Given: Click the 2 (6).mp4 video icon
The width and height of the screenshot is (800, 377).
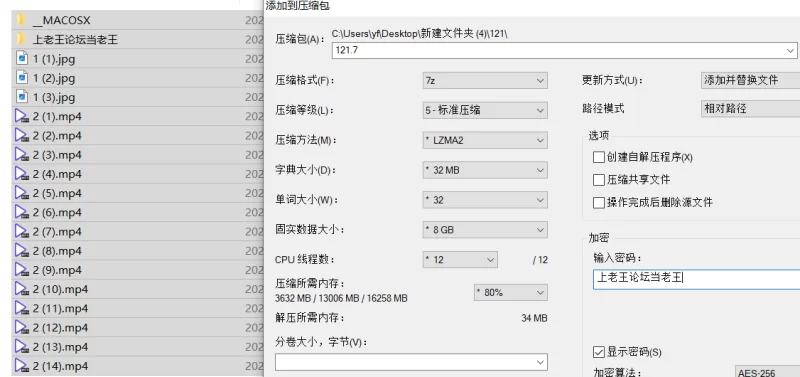Looking at the screenshot, I should pos(21,212).
